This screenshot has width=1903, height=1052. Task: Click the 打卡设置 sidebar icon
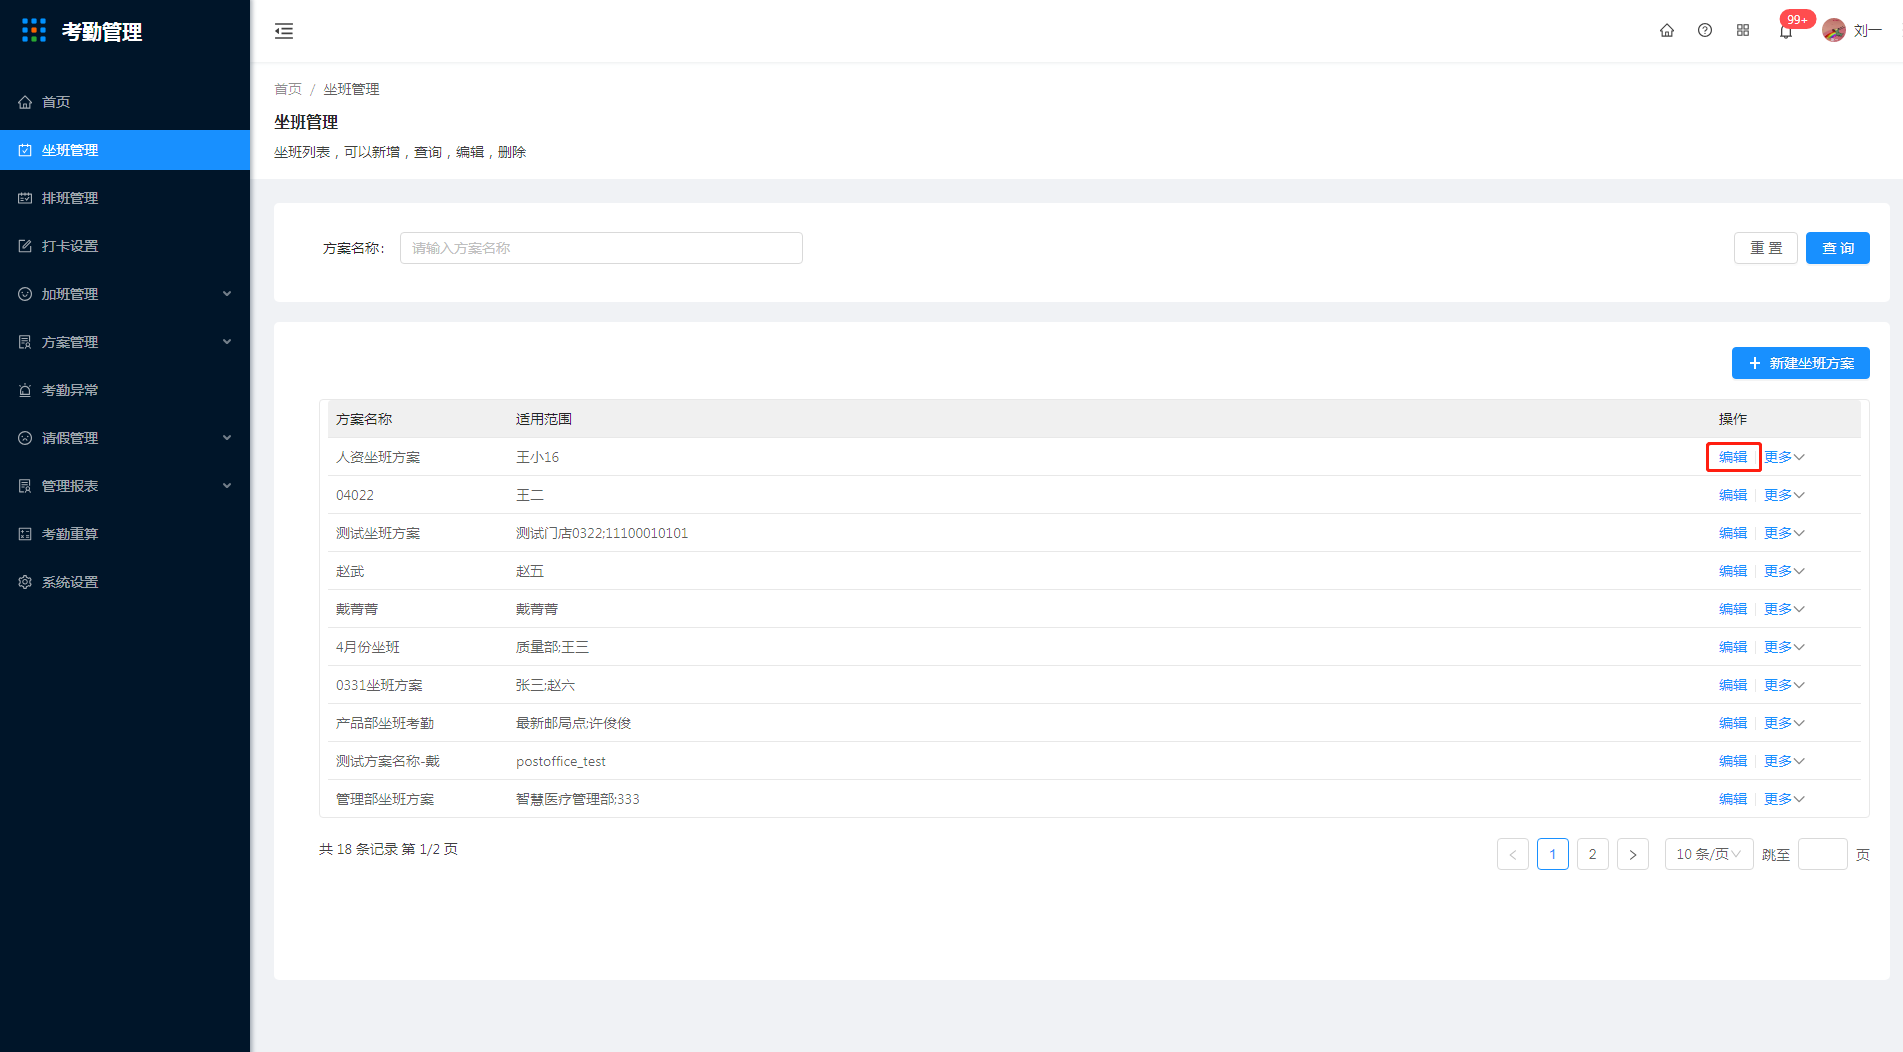click(x=25, y=246)
